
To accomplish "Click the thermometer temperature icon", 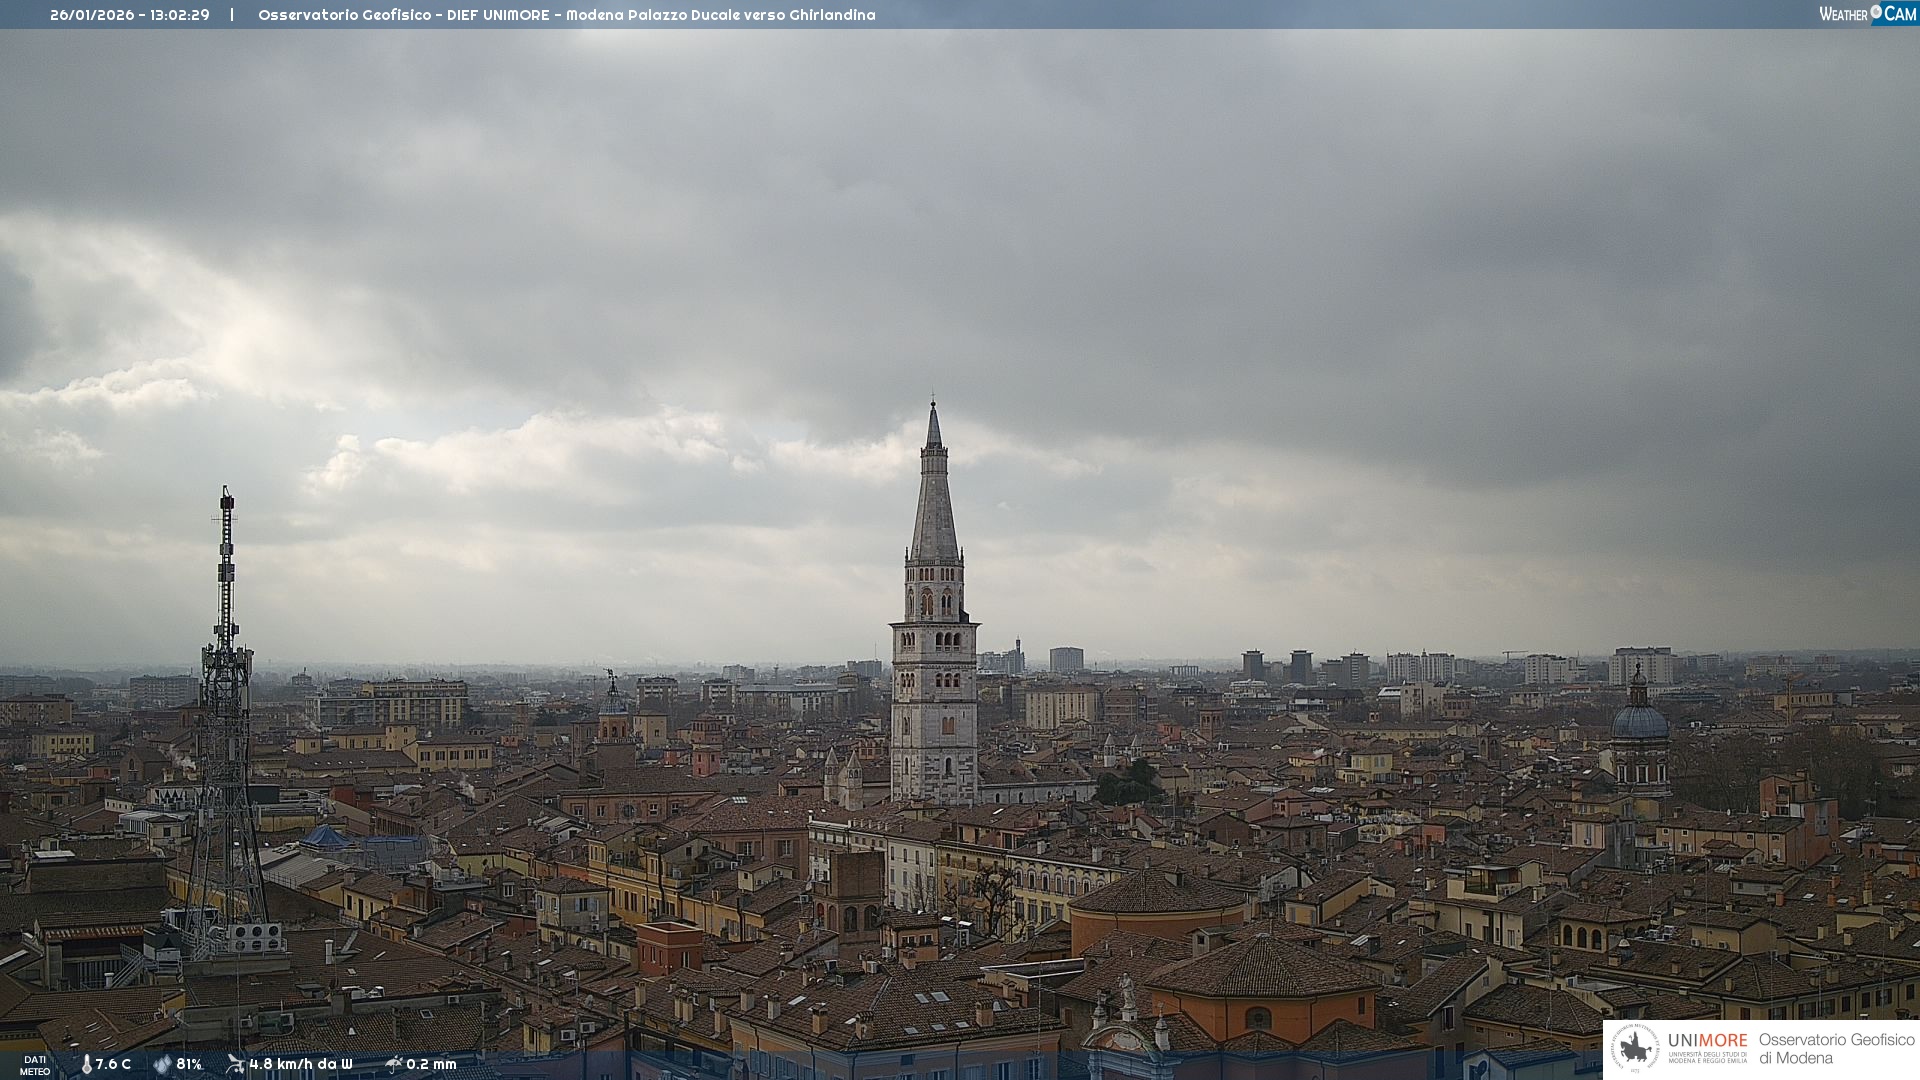I will click(x=86, y=1064).
